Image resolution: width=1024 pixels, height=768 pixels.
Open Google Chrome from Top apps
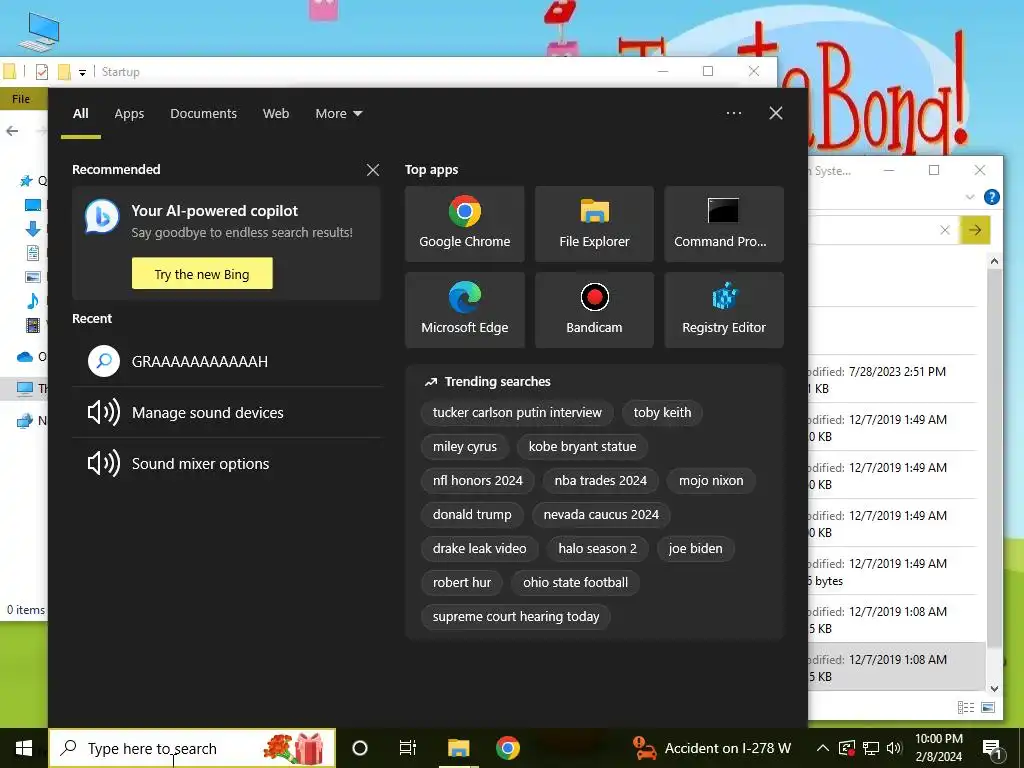(464, 223)
